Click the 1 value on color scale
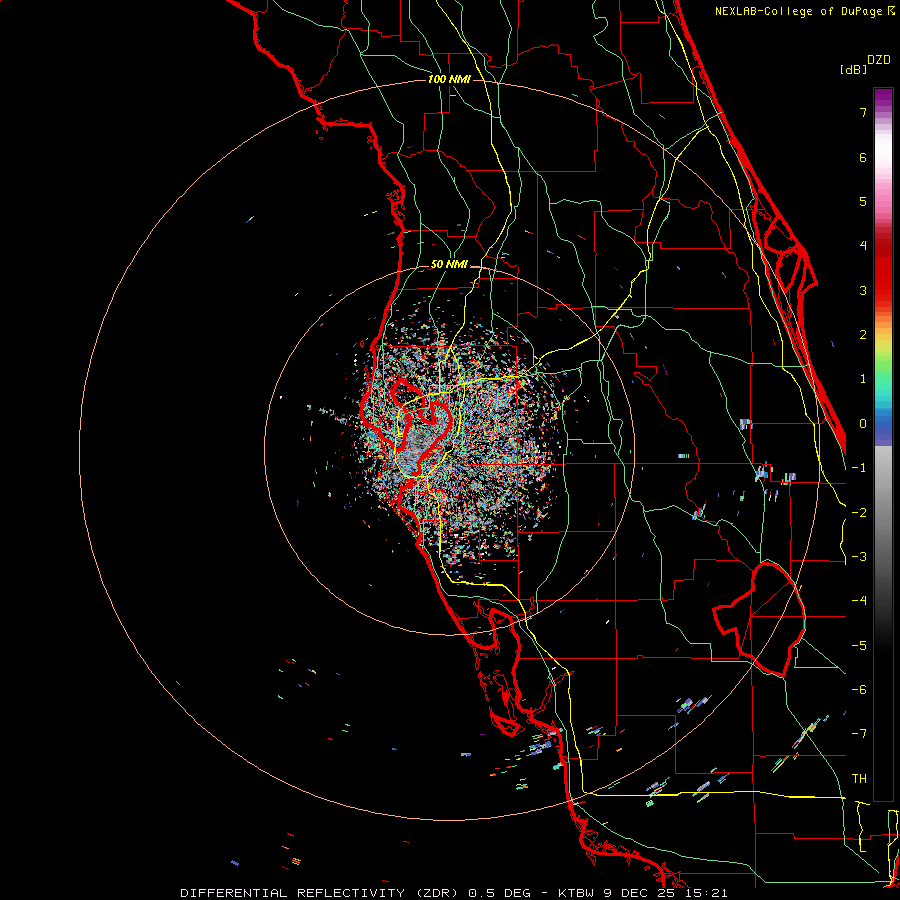900x900 pixels. (x=863, y=379)
